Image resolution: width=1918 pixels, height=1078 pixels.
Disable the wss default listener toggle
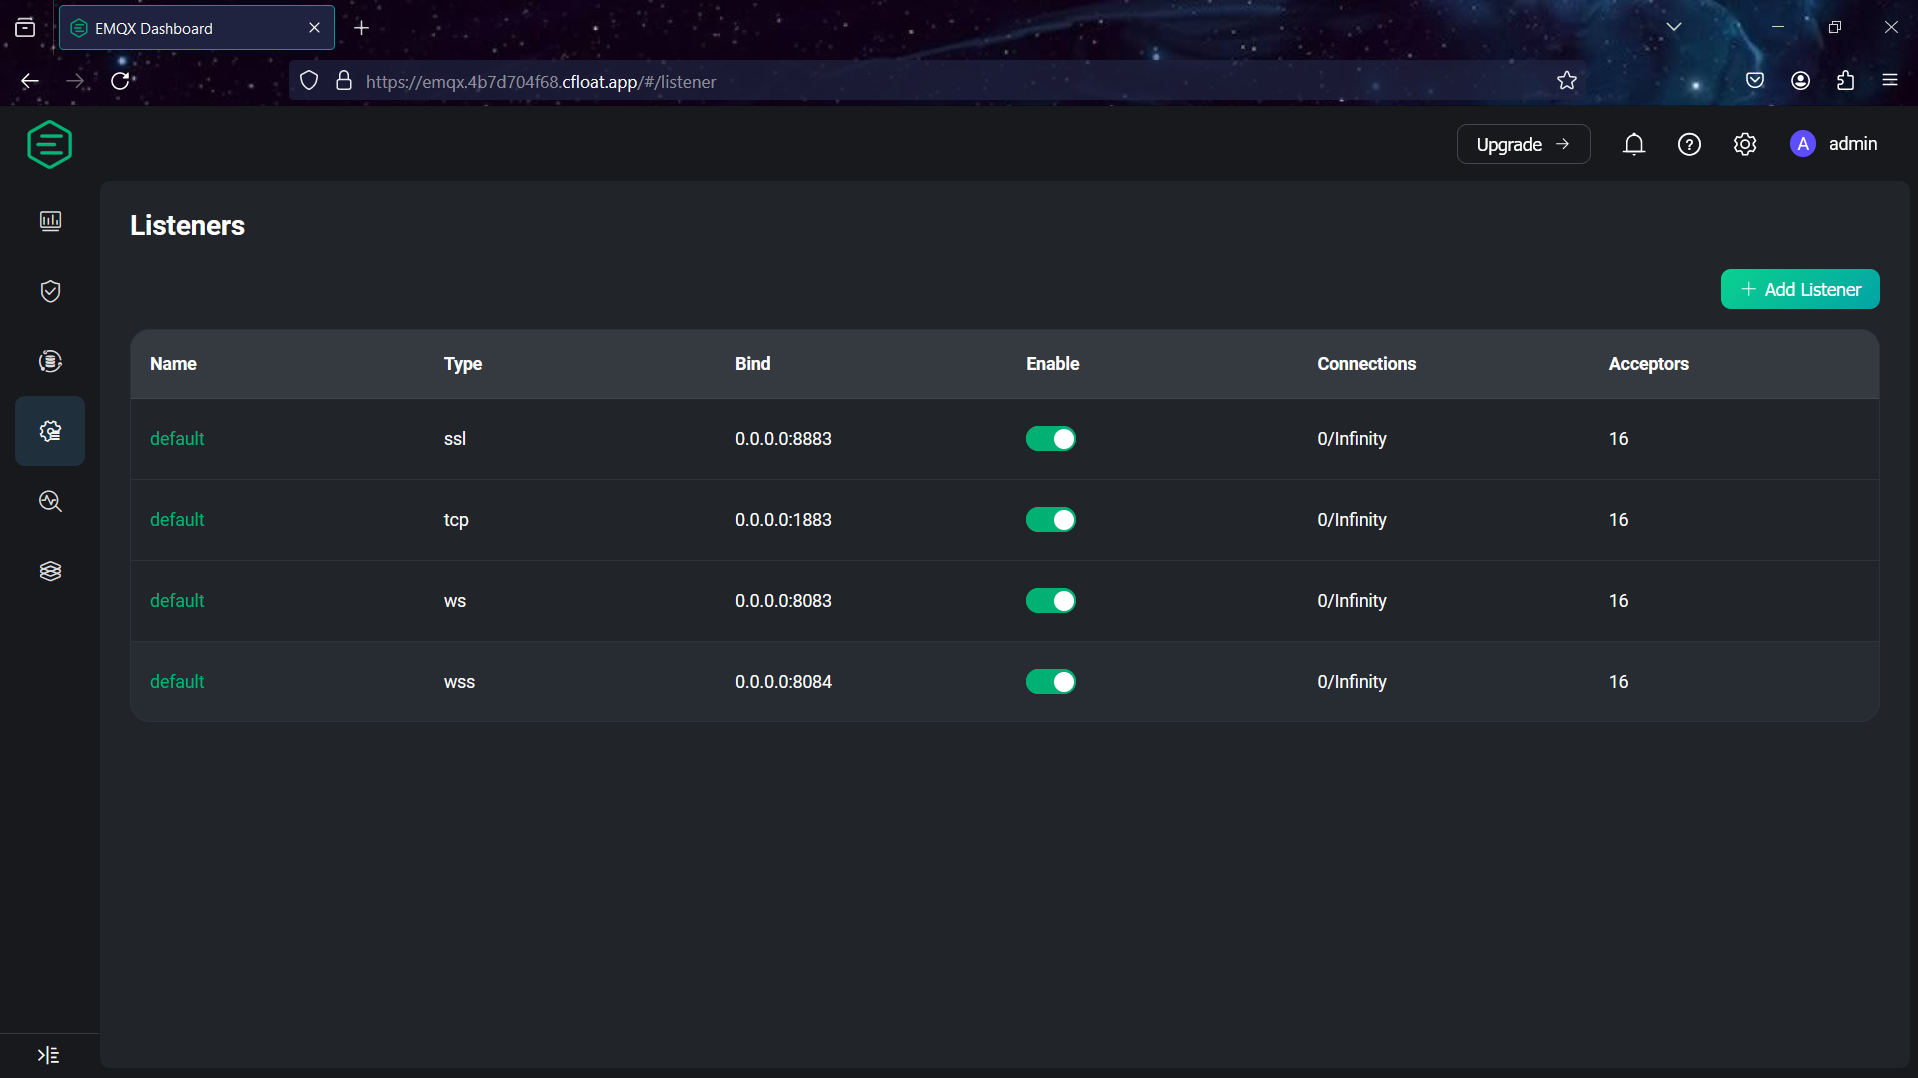(x=1050, y=682)
